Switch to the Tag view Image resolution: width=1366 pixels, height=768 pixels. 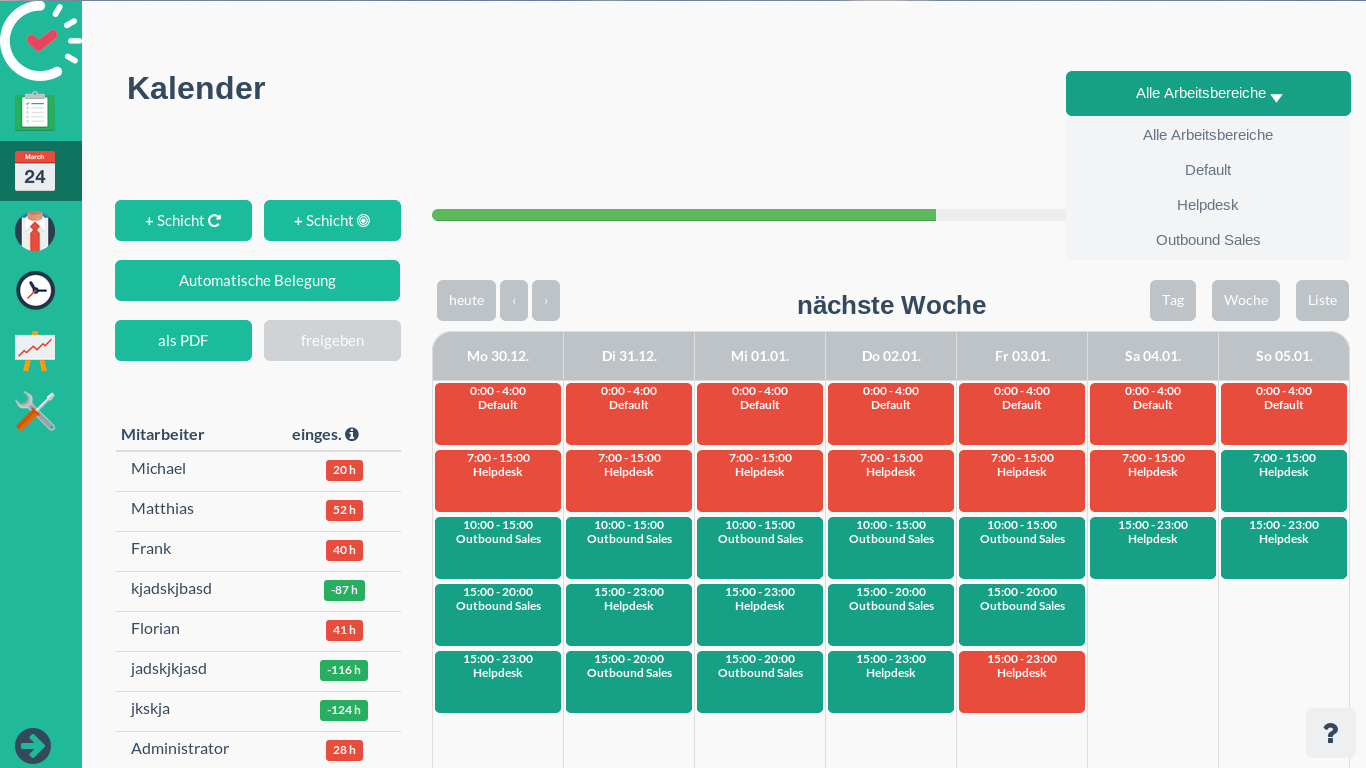tap(1173, 300)
